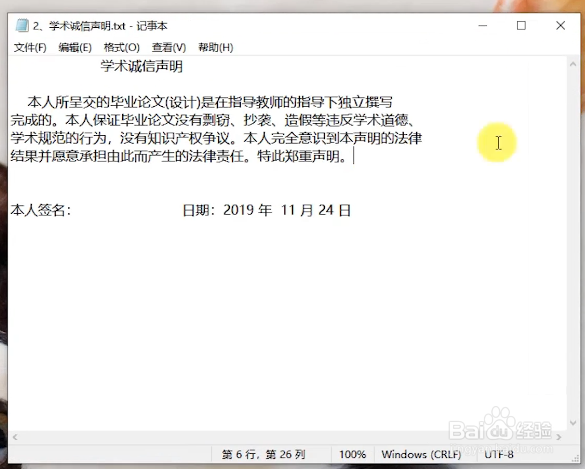Open the 查看(V) menu
This screenshot has width=585, height=469.
pos(169,47)
